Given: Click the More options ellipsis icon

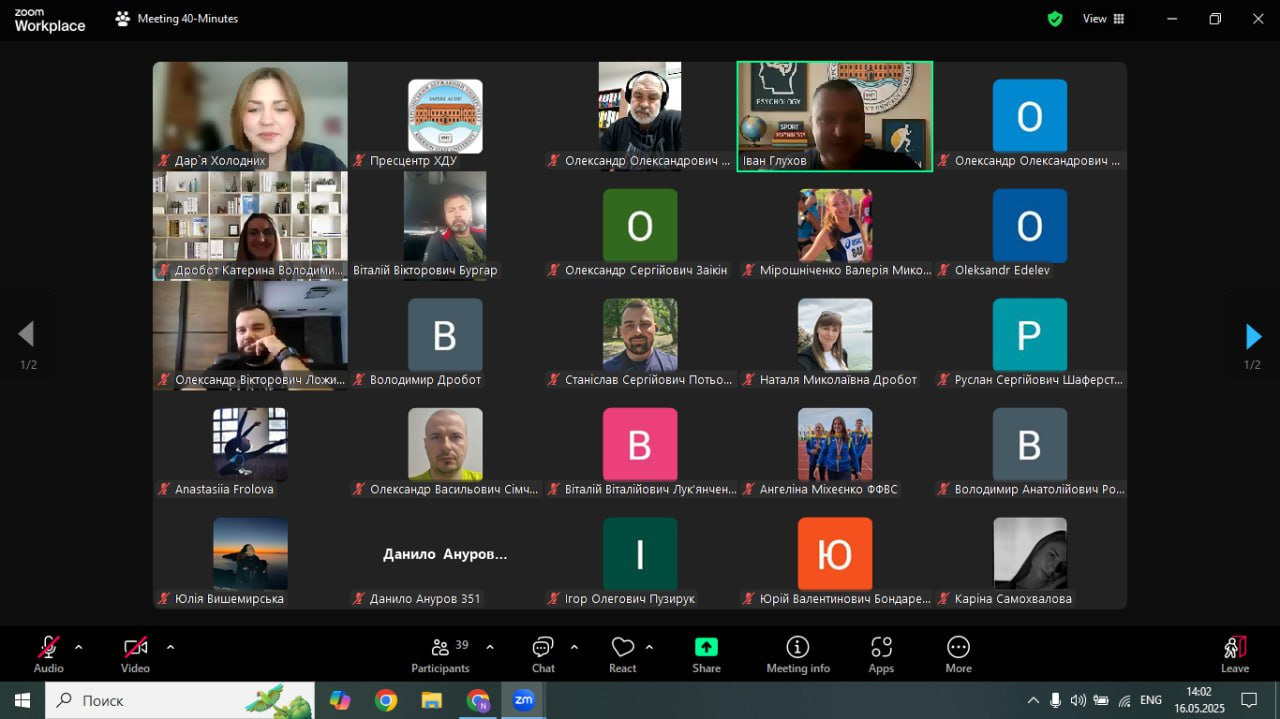Looking at the screenshot, I should pyautogui.click(x=958, y=647).
